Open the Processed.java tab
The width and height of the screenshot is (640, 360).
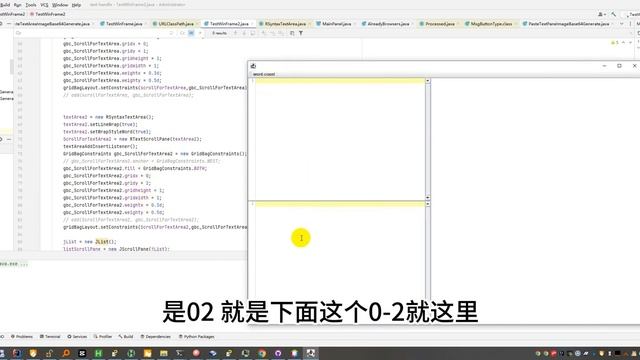440,24
